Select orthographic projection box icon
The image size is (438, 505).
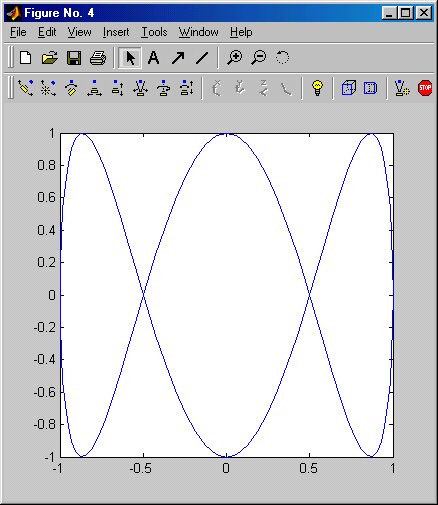[x=370, y=88]
